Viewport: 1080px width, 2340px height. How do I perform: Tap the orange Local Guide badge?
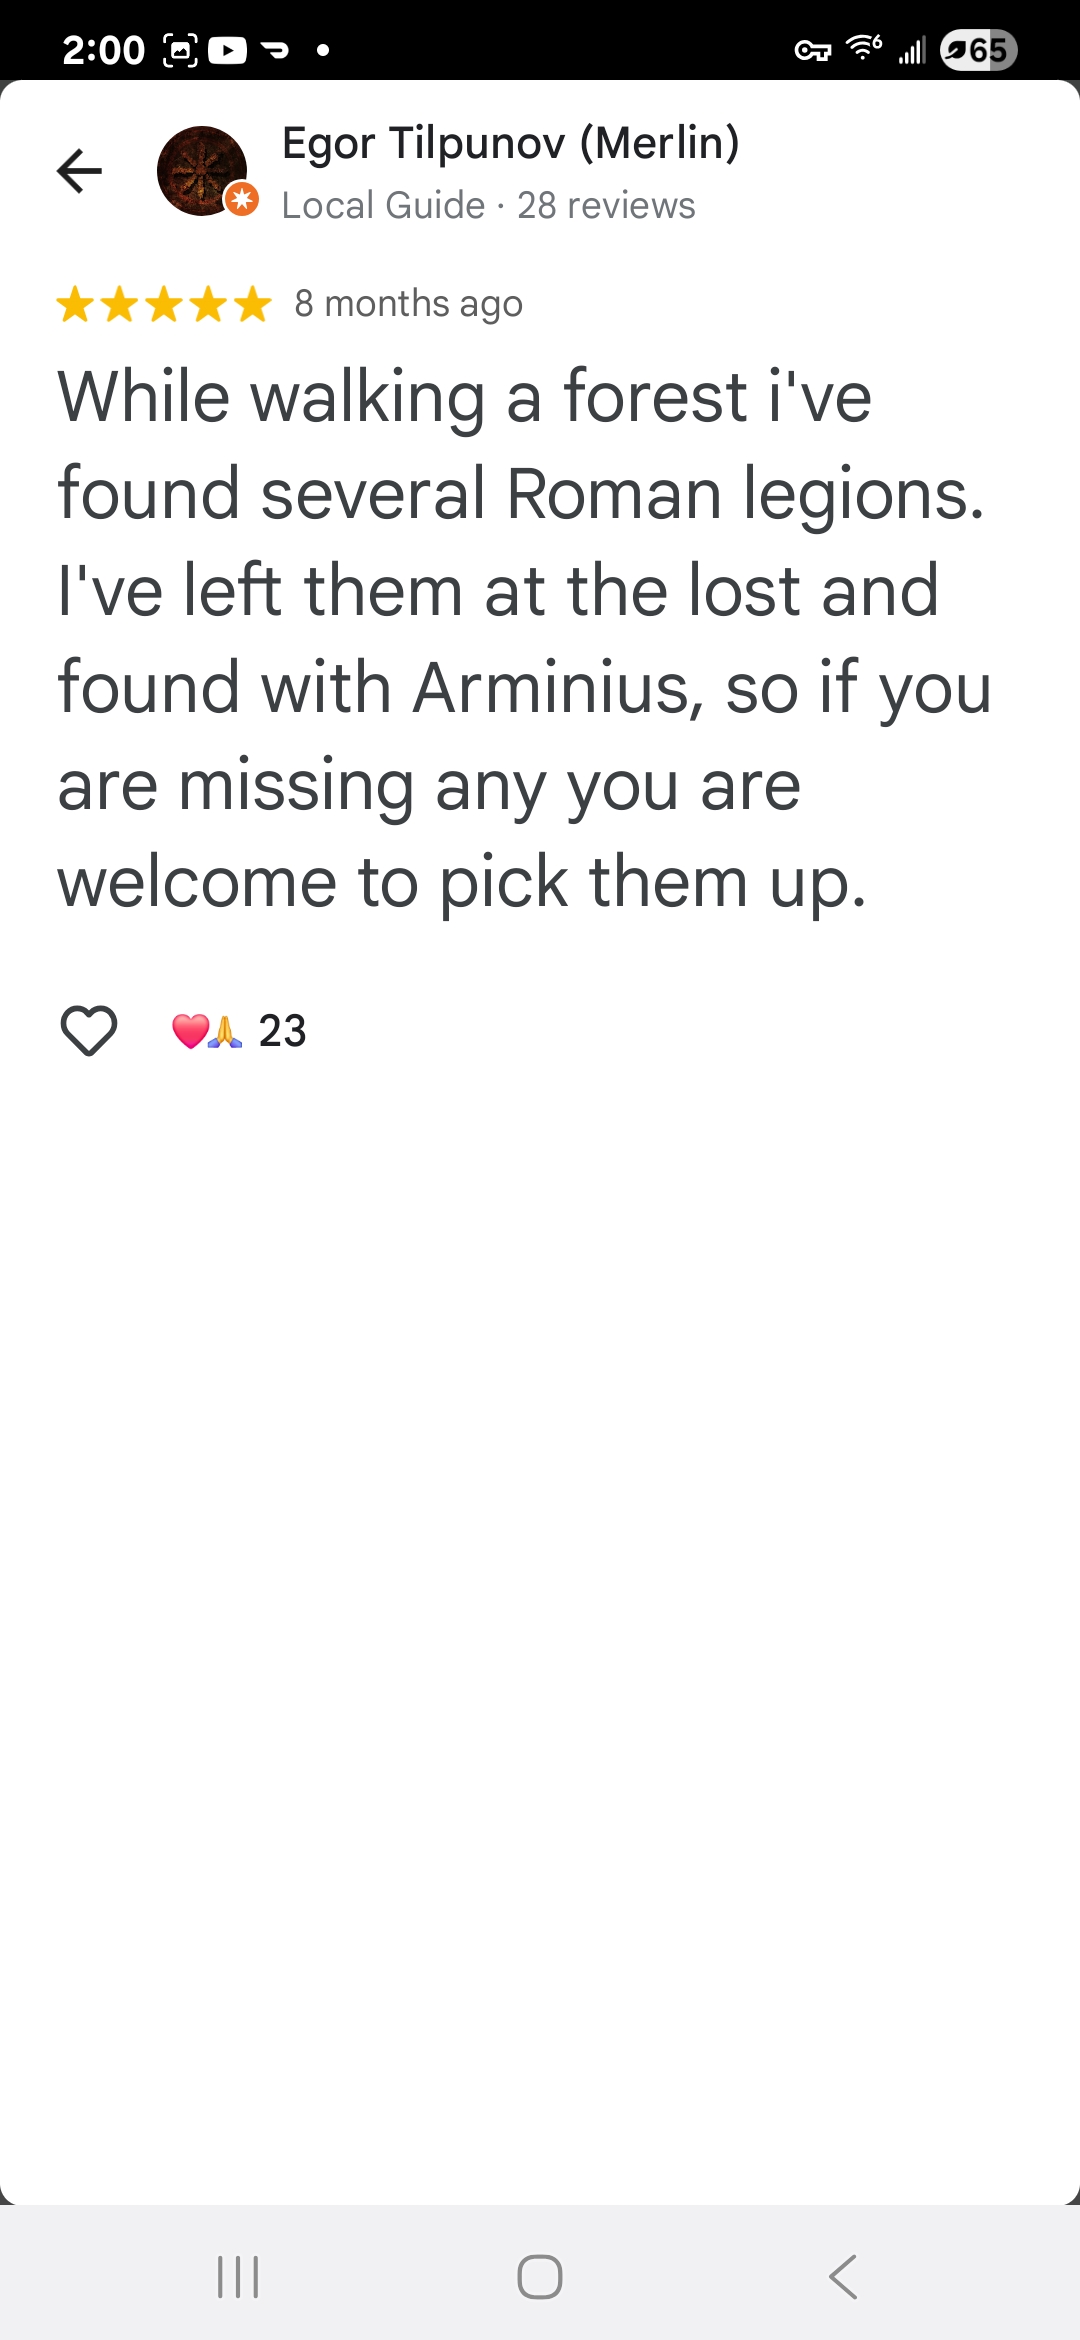pos(242,199)
